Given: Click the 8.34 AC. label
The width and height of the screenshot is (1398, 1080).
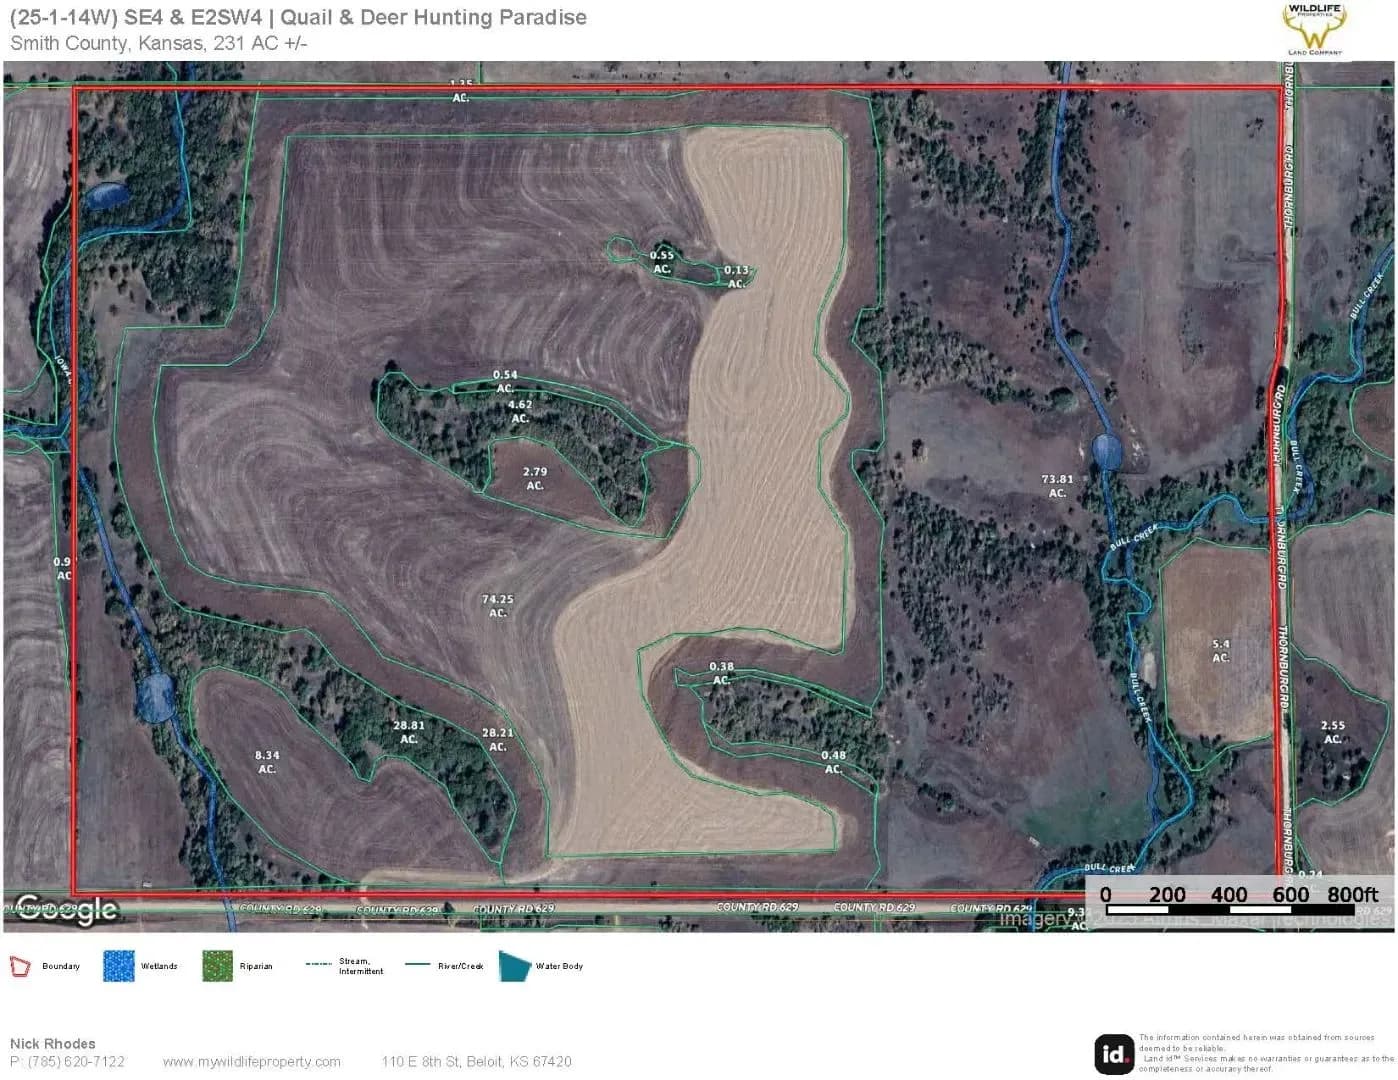Looking at the screenshot, I should pyautogui.click(x=267, y=762).
